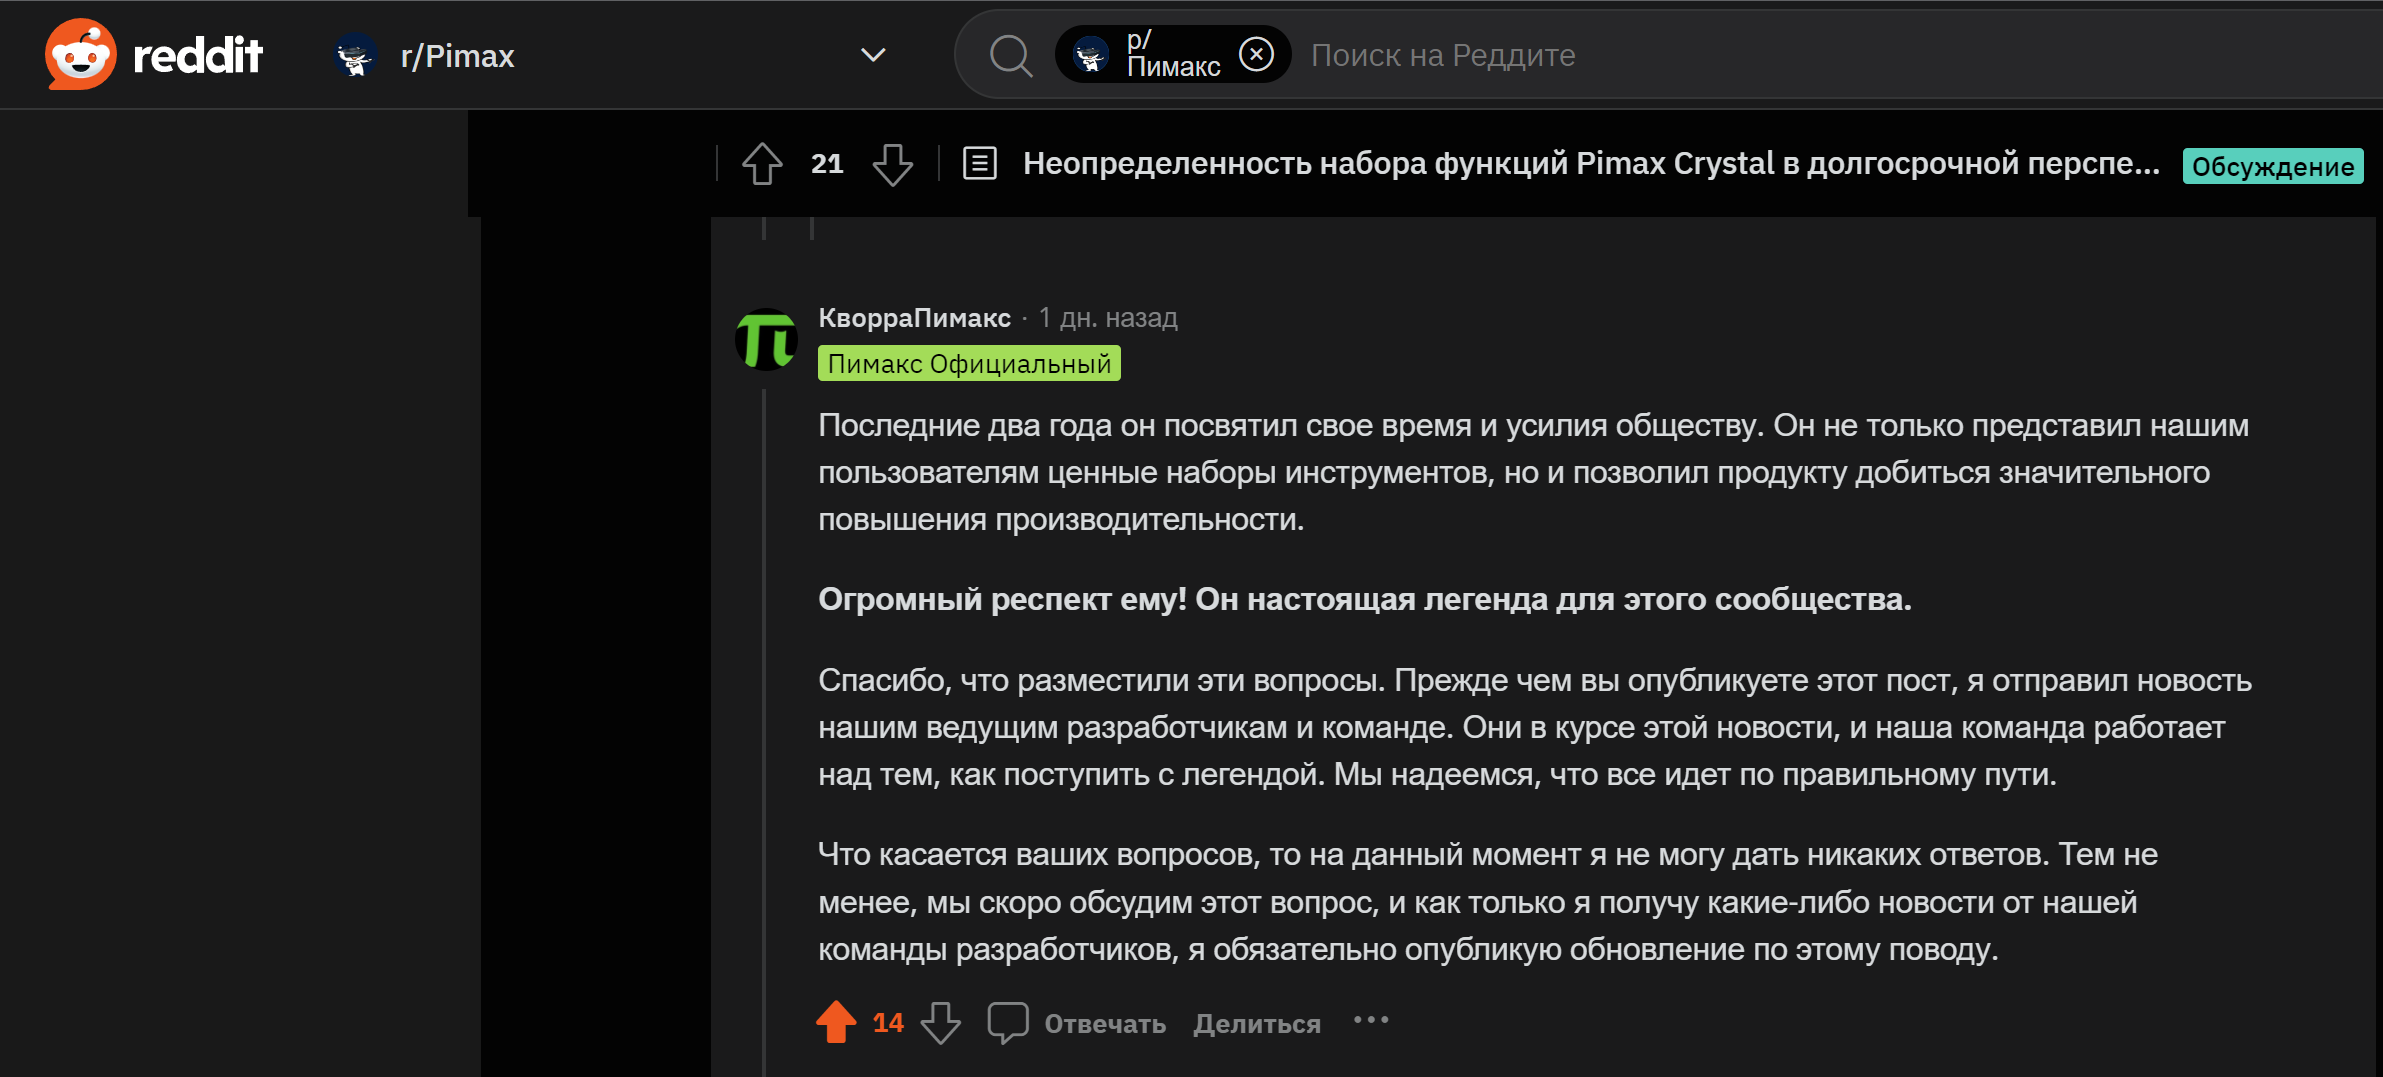Remove the р/Пимакс search filter chip

(x=1256, y=54)
